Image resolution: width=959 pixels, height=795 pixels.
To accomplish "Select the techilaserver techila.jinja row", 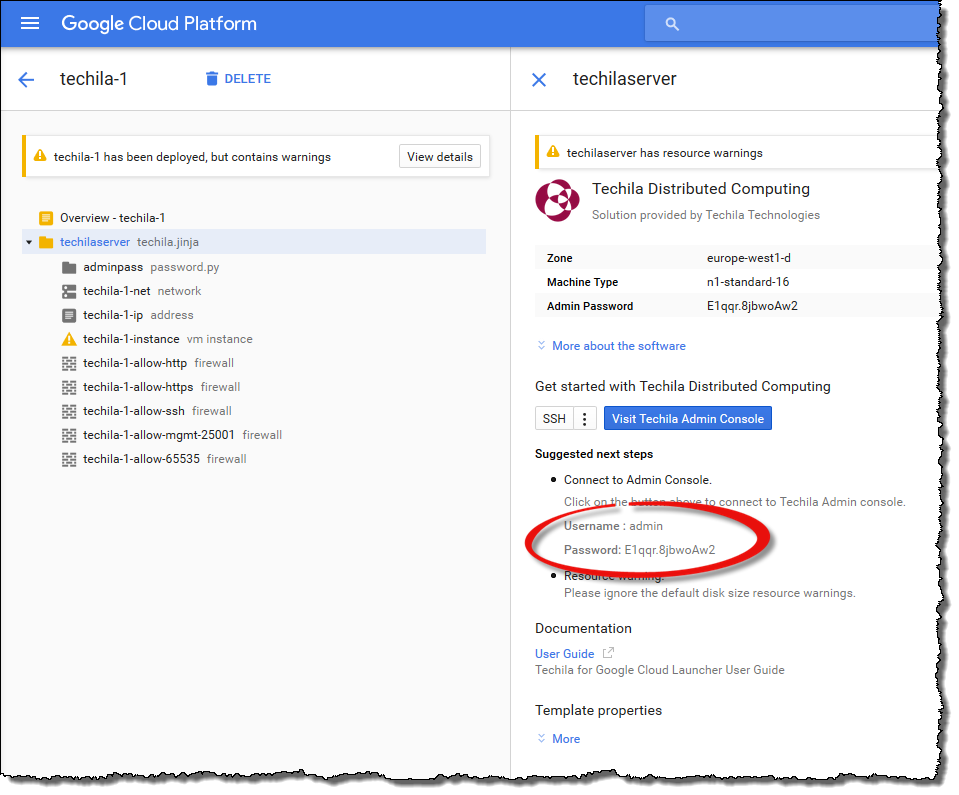I will (254, 242).
